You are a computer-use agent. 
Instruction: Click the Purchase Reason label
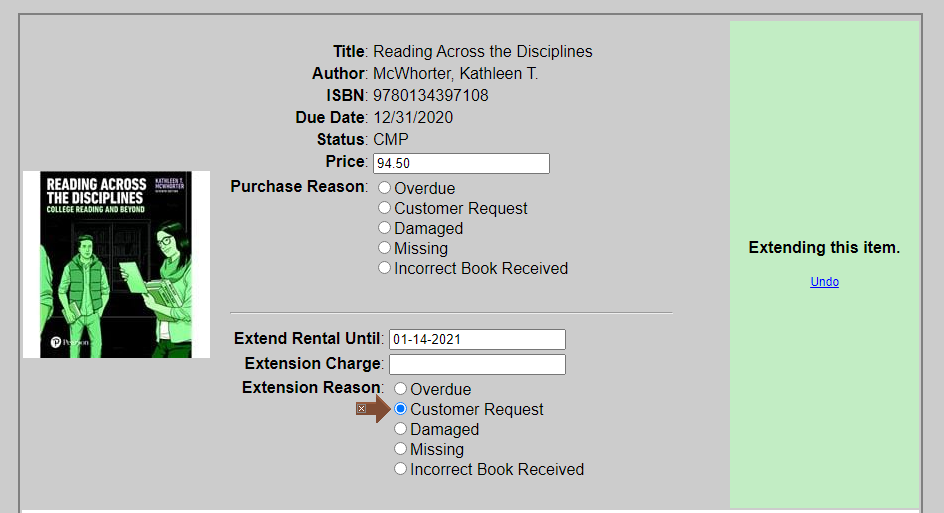(x=297, y=187)
